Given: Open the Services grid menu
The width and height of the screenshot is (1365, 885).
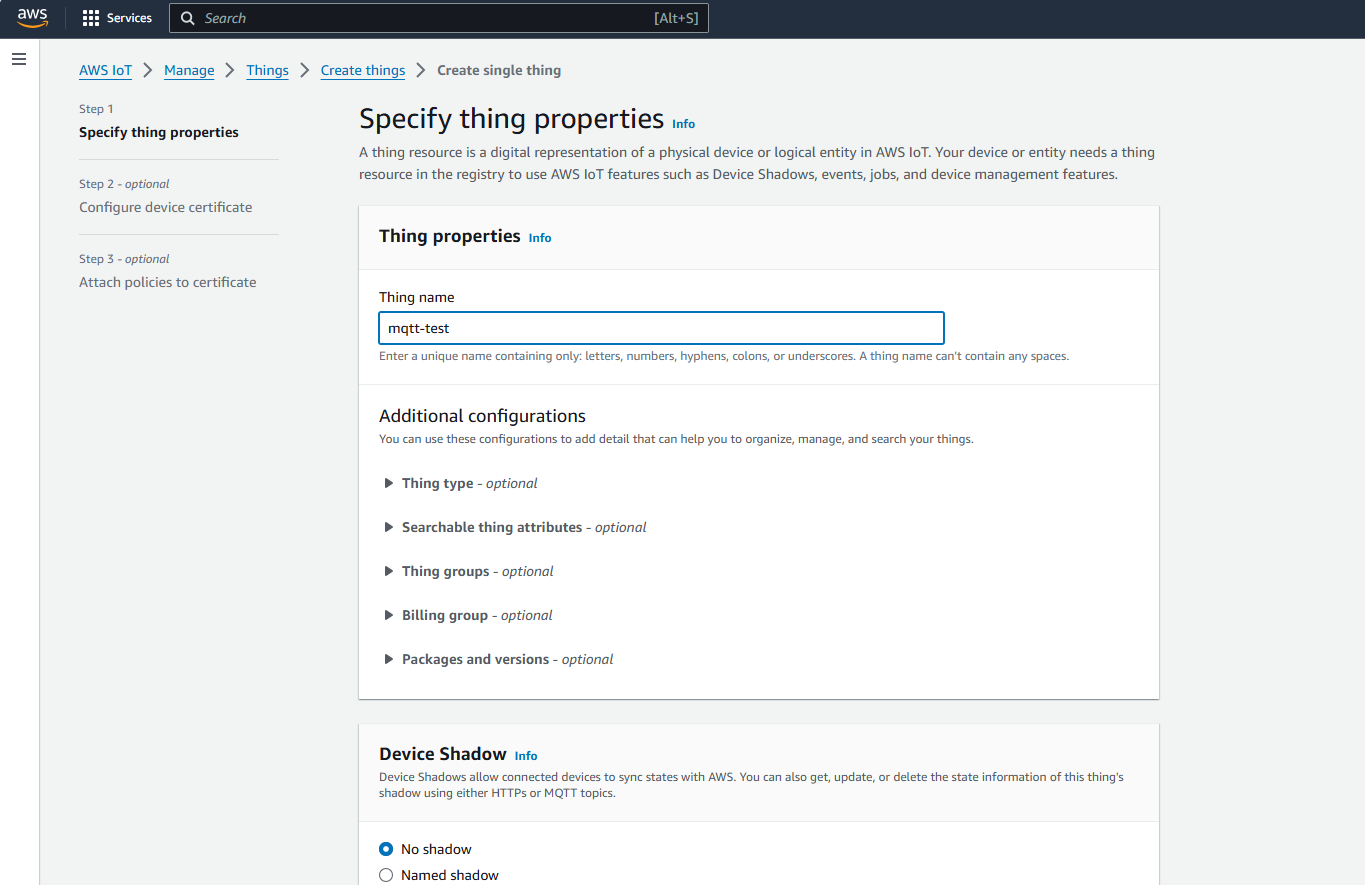Looking at the screenshot, I should pyautogui.click(x=91, y=18).
